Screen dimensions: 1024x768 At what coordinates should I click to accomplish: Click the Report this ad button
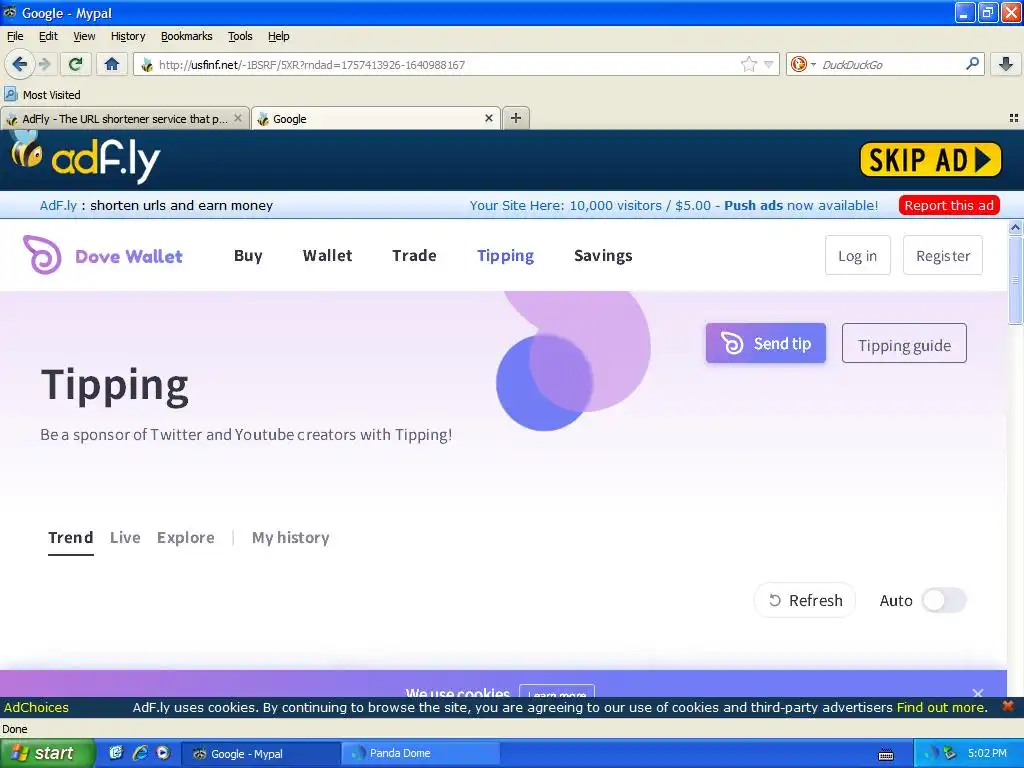point(949,205)
